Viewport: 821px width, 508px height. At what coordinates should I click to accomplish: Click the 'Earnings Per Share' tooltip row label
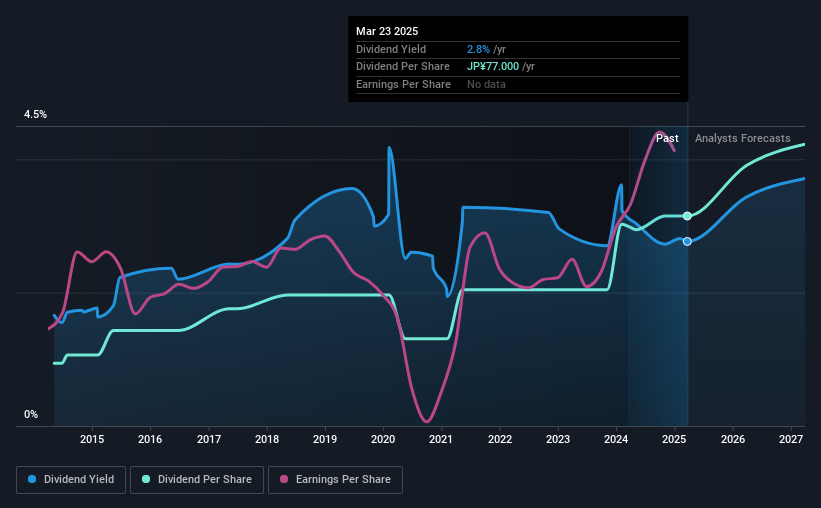pyautogui.click(x=403, y=84)
